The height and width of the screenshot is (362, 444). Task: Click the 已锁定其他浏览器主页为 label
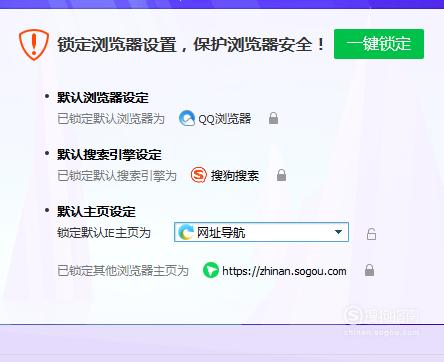pos(123,271)
